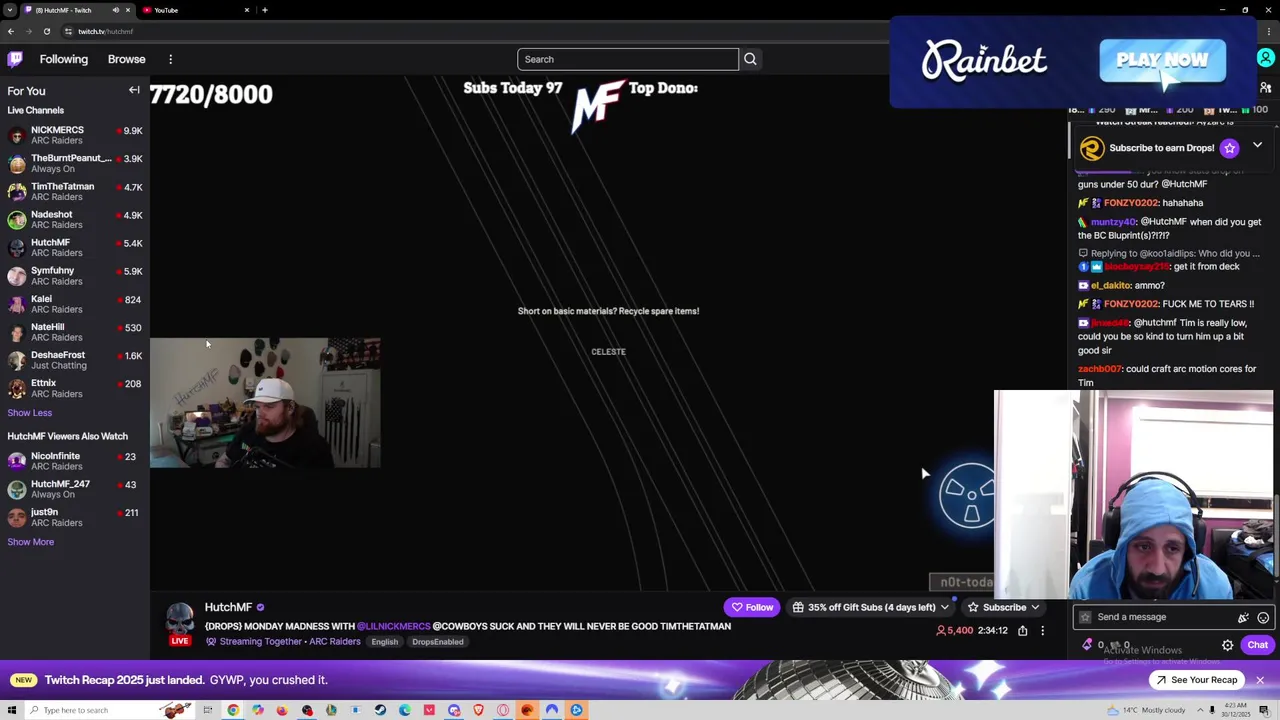Click the HutchMF streamer name
Viewport: 1280px width, 720px height.
pyautogui.click(x=228, y=607)
